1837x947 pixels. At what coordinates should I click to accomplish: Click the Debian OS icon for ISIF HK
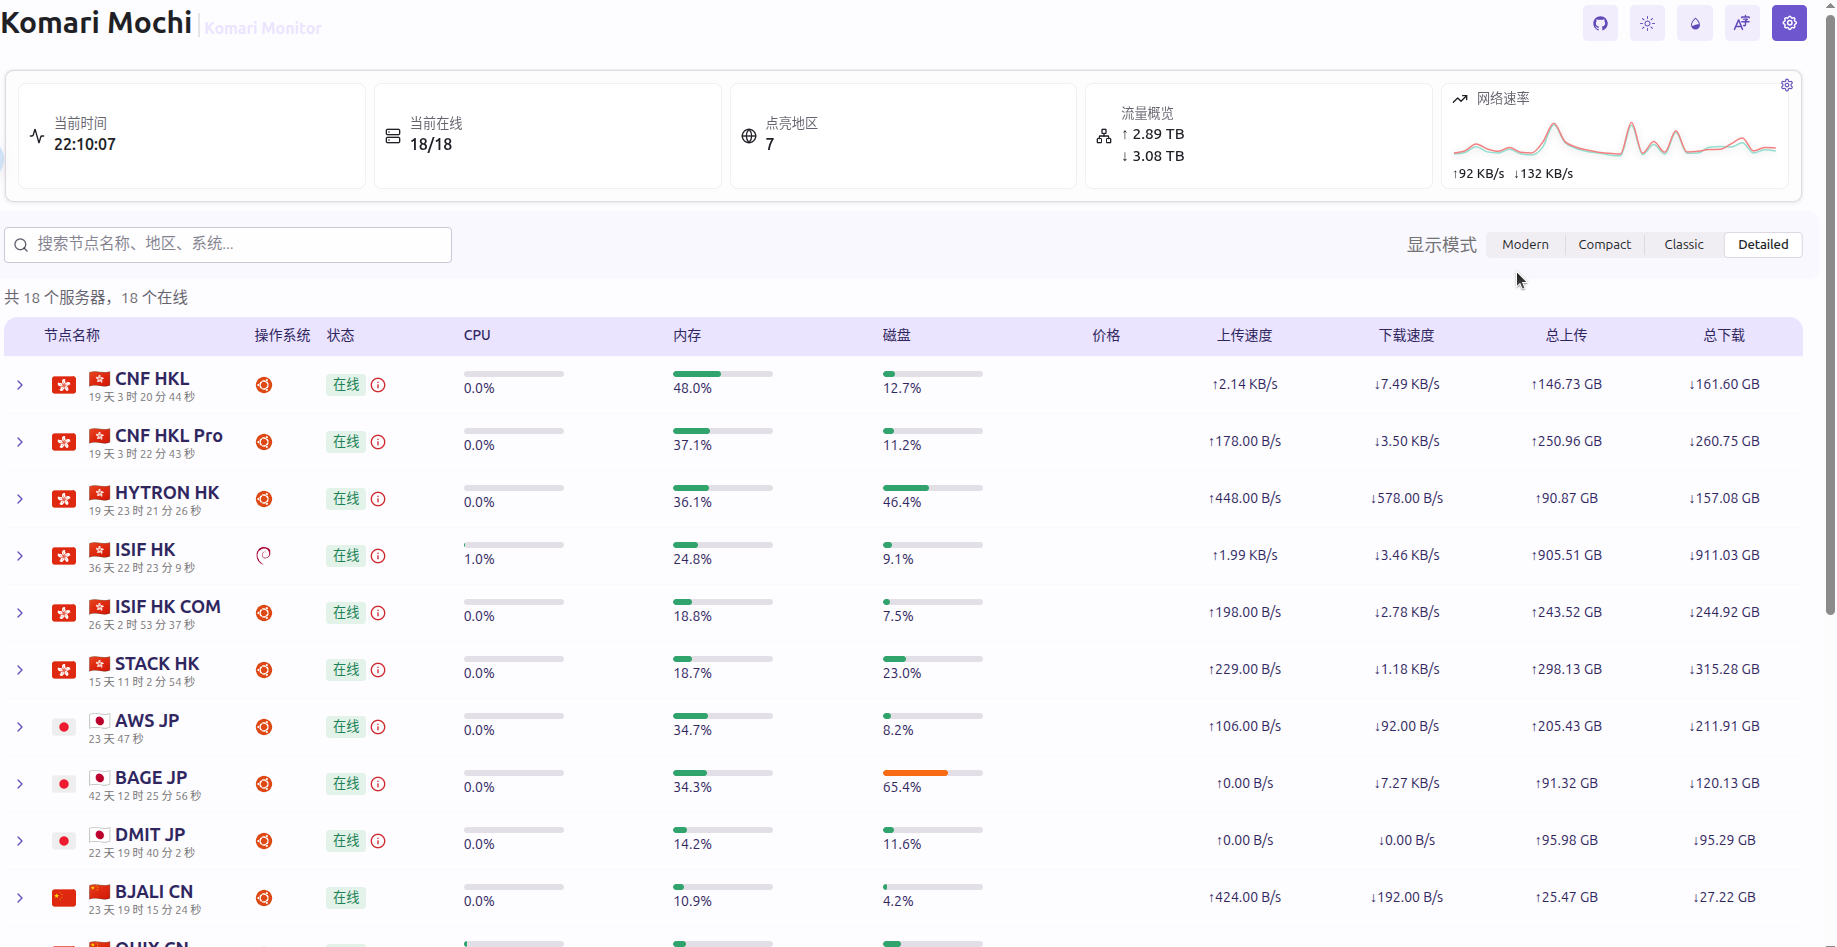click(x=264, y=556)
